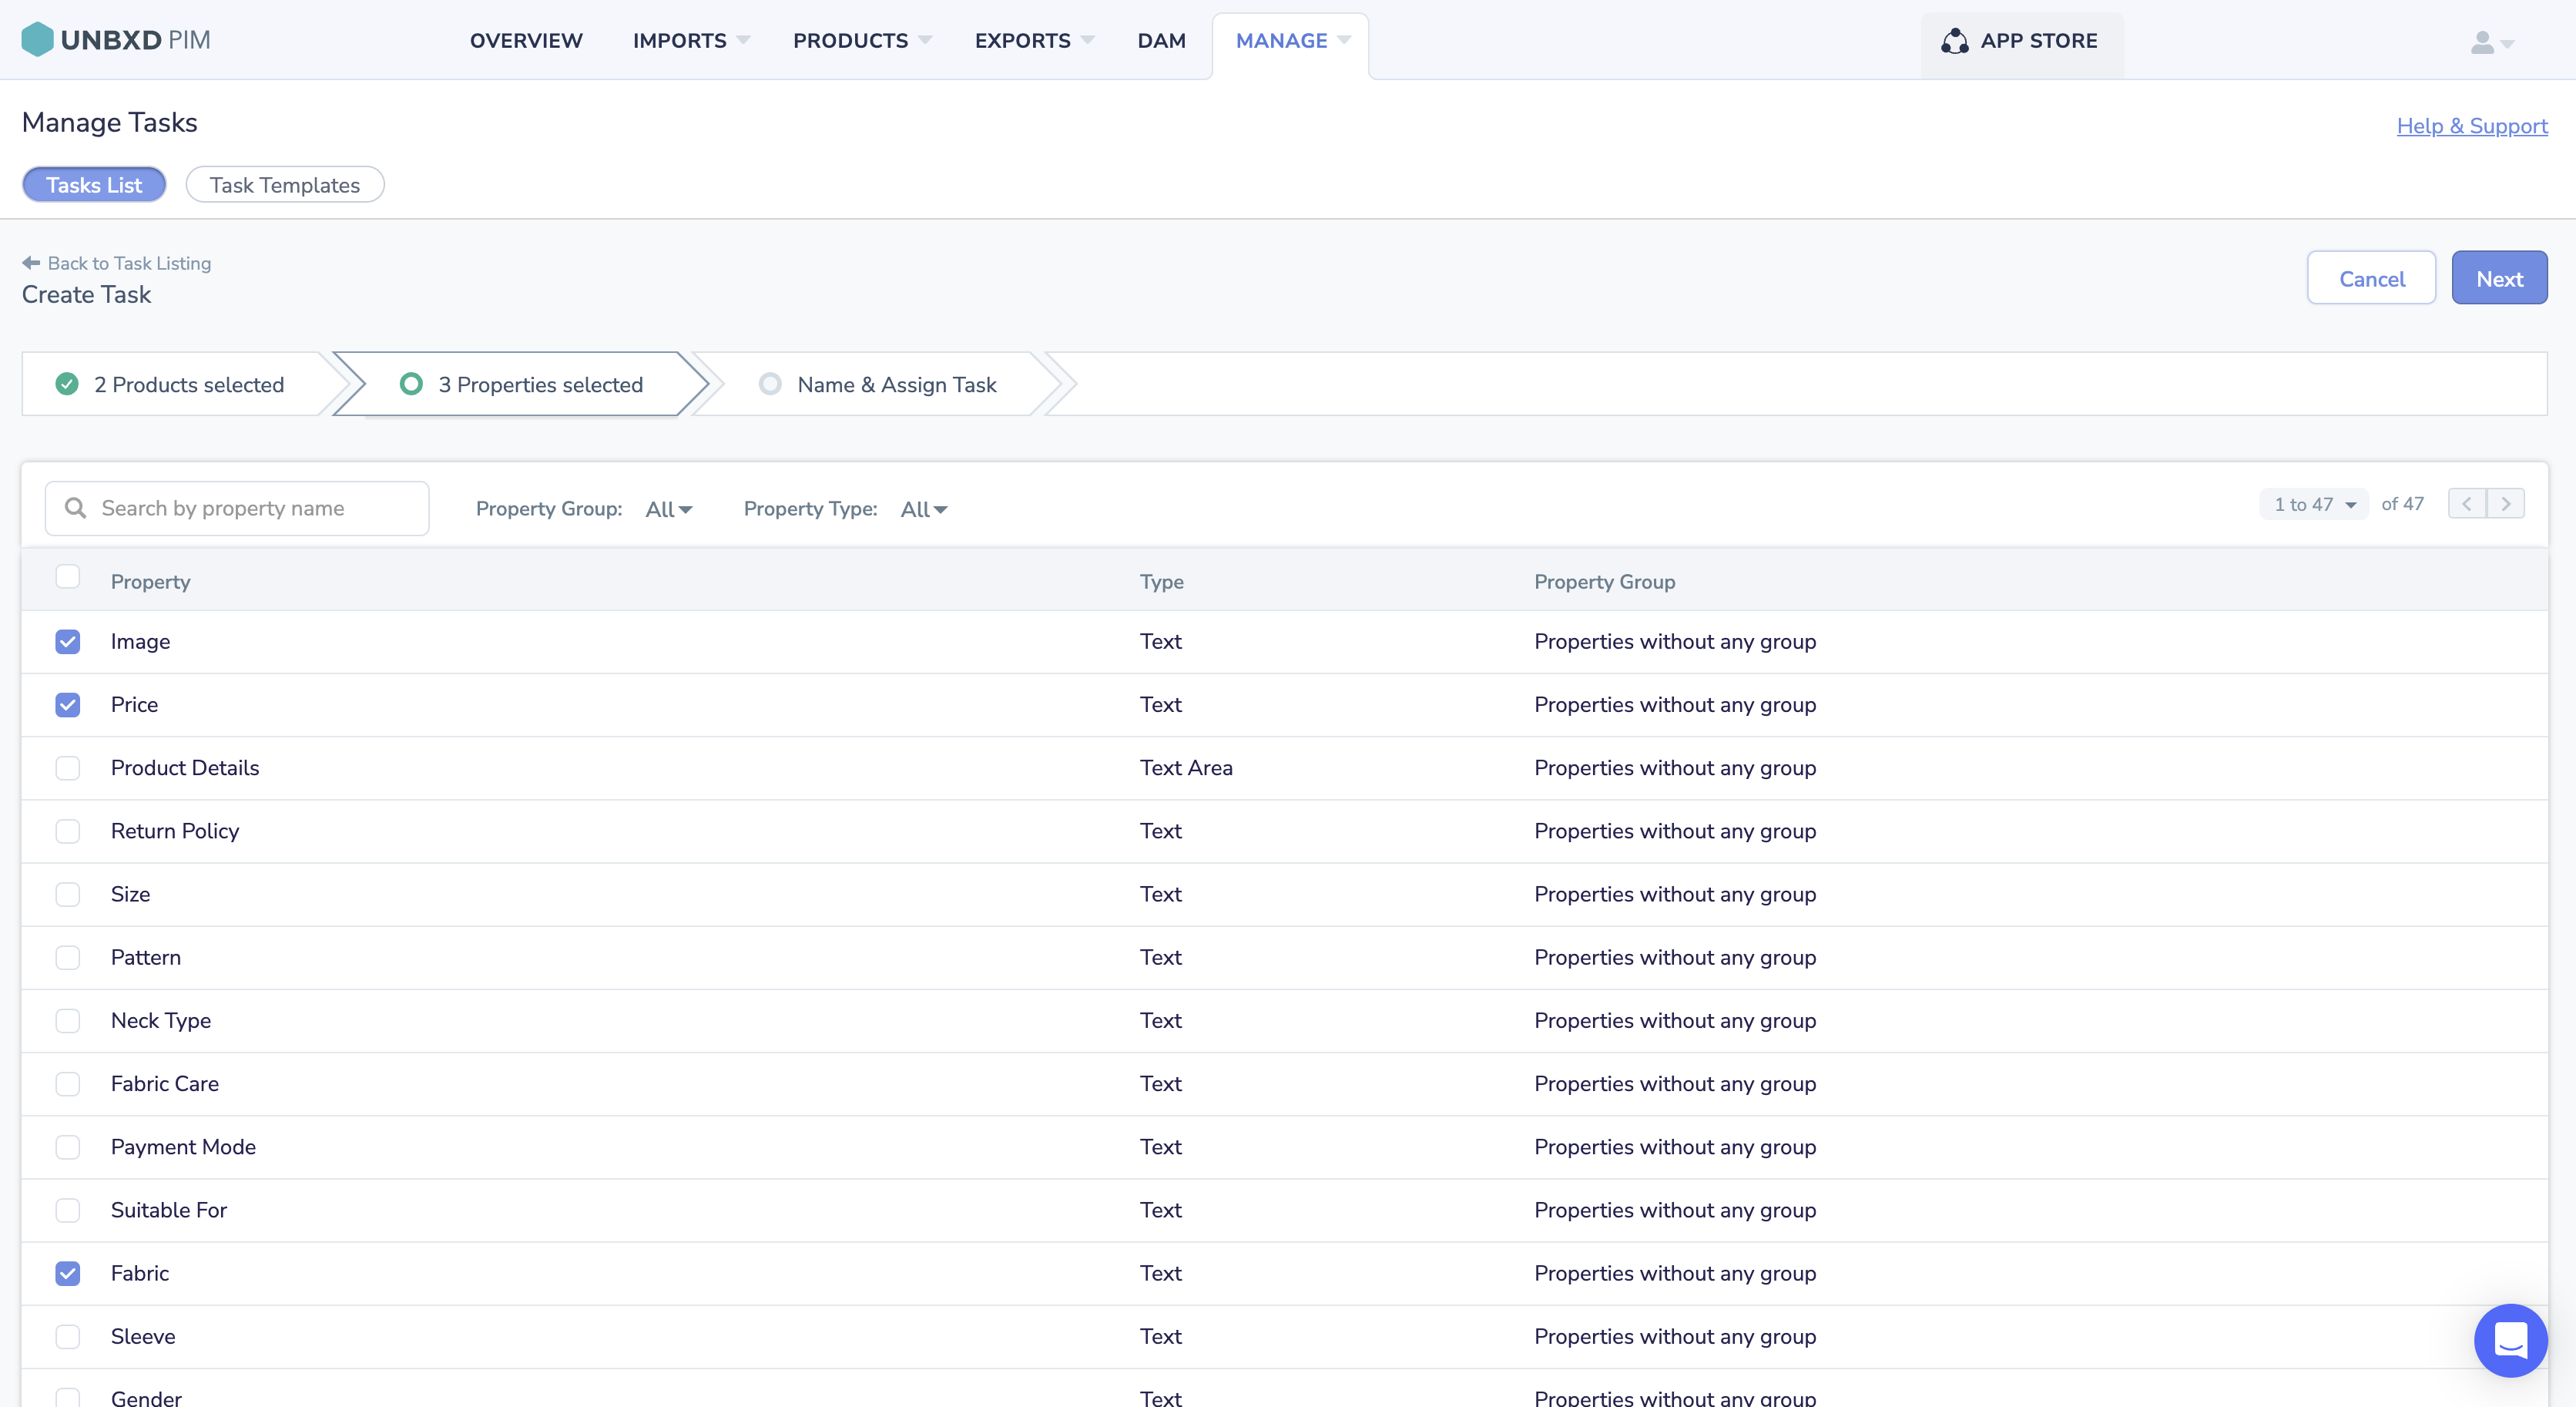
Task: Switch to Tasks List tab
Action: point(94,185)
